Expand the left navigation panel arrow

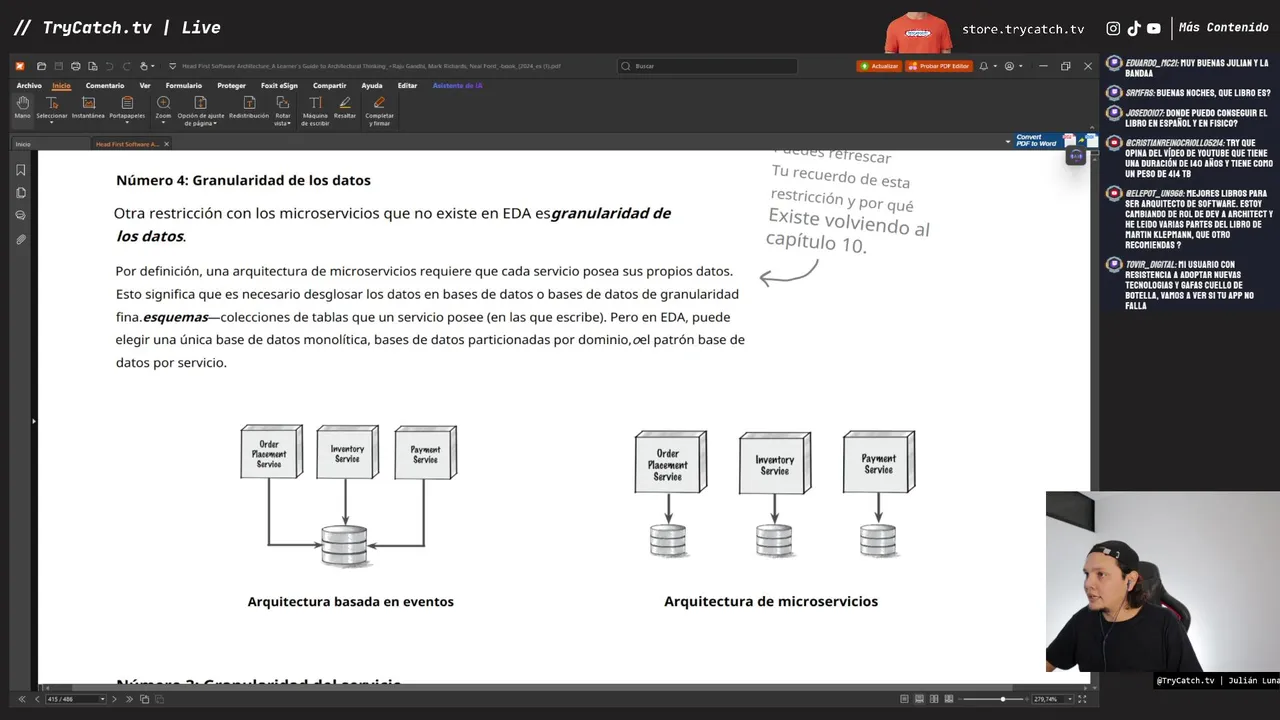click(33, 421)
